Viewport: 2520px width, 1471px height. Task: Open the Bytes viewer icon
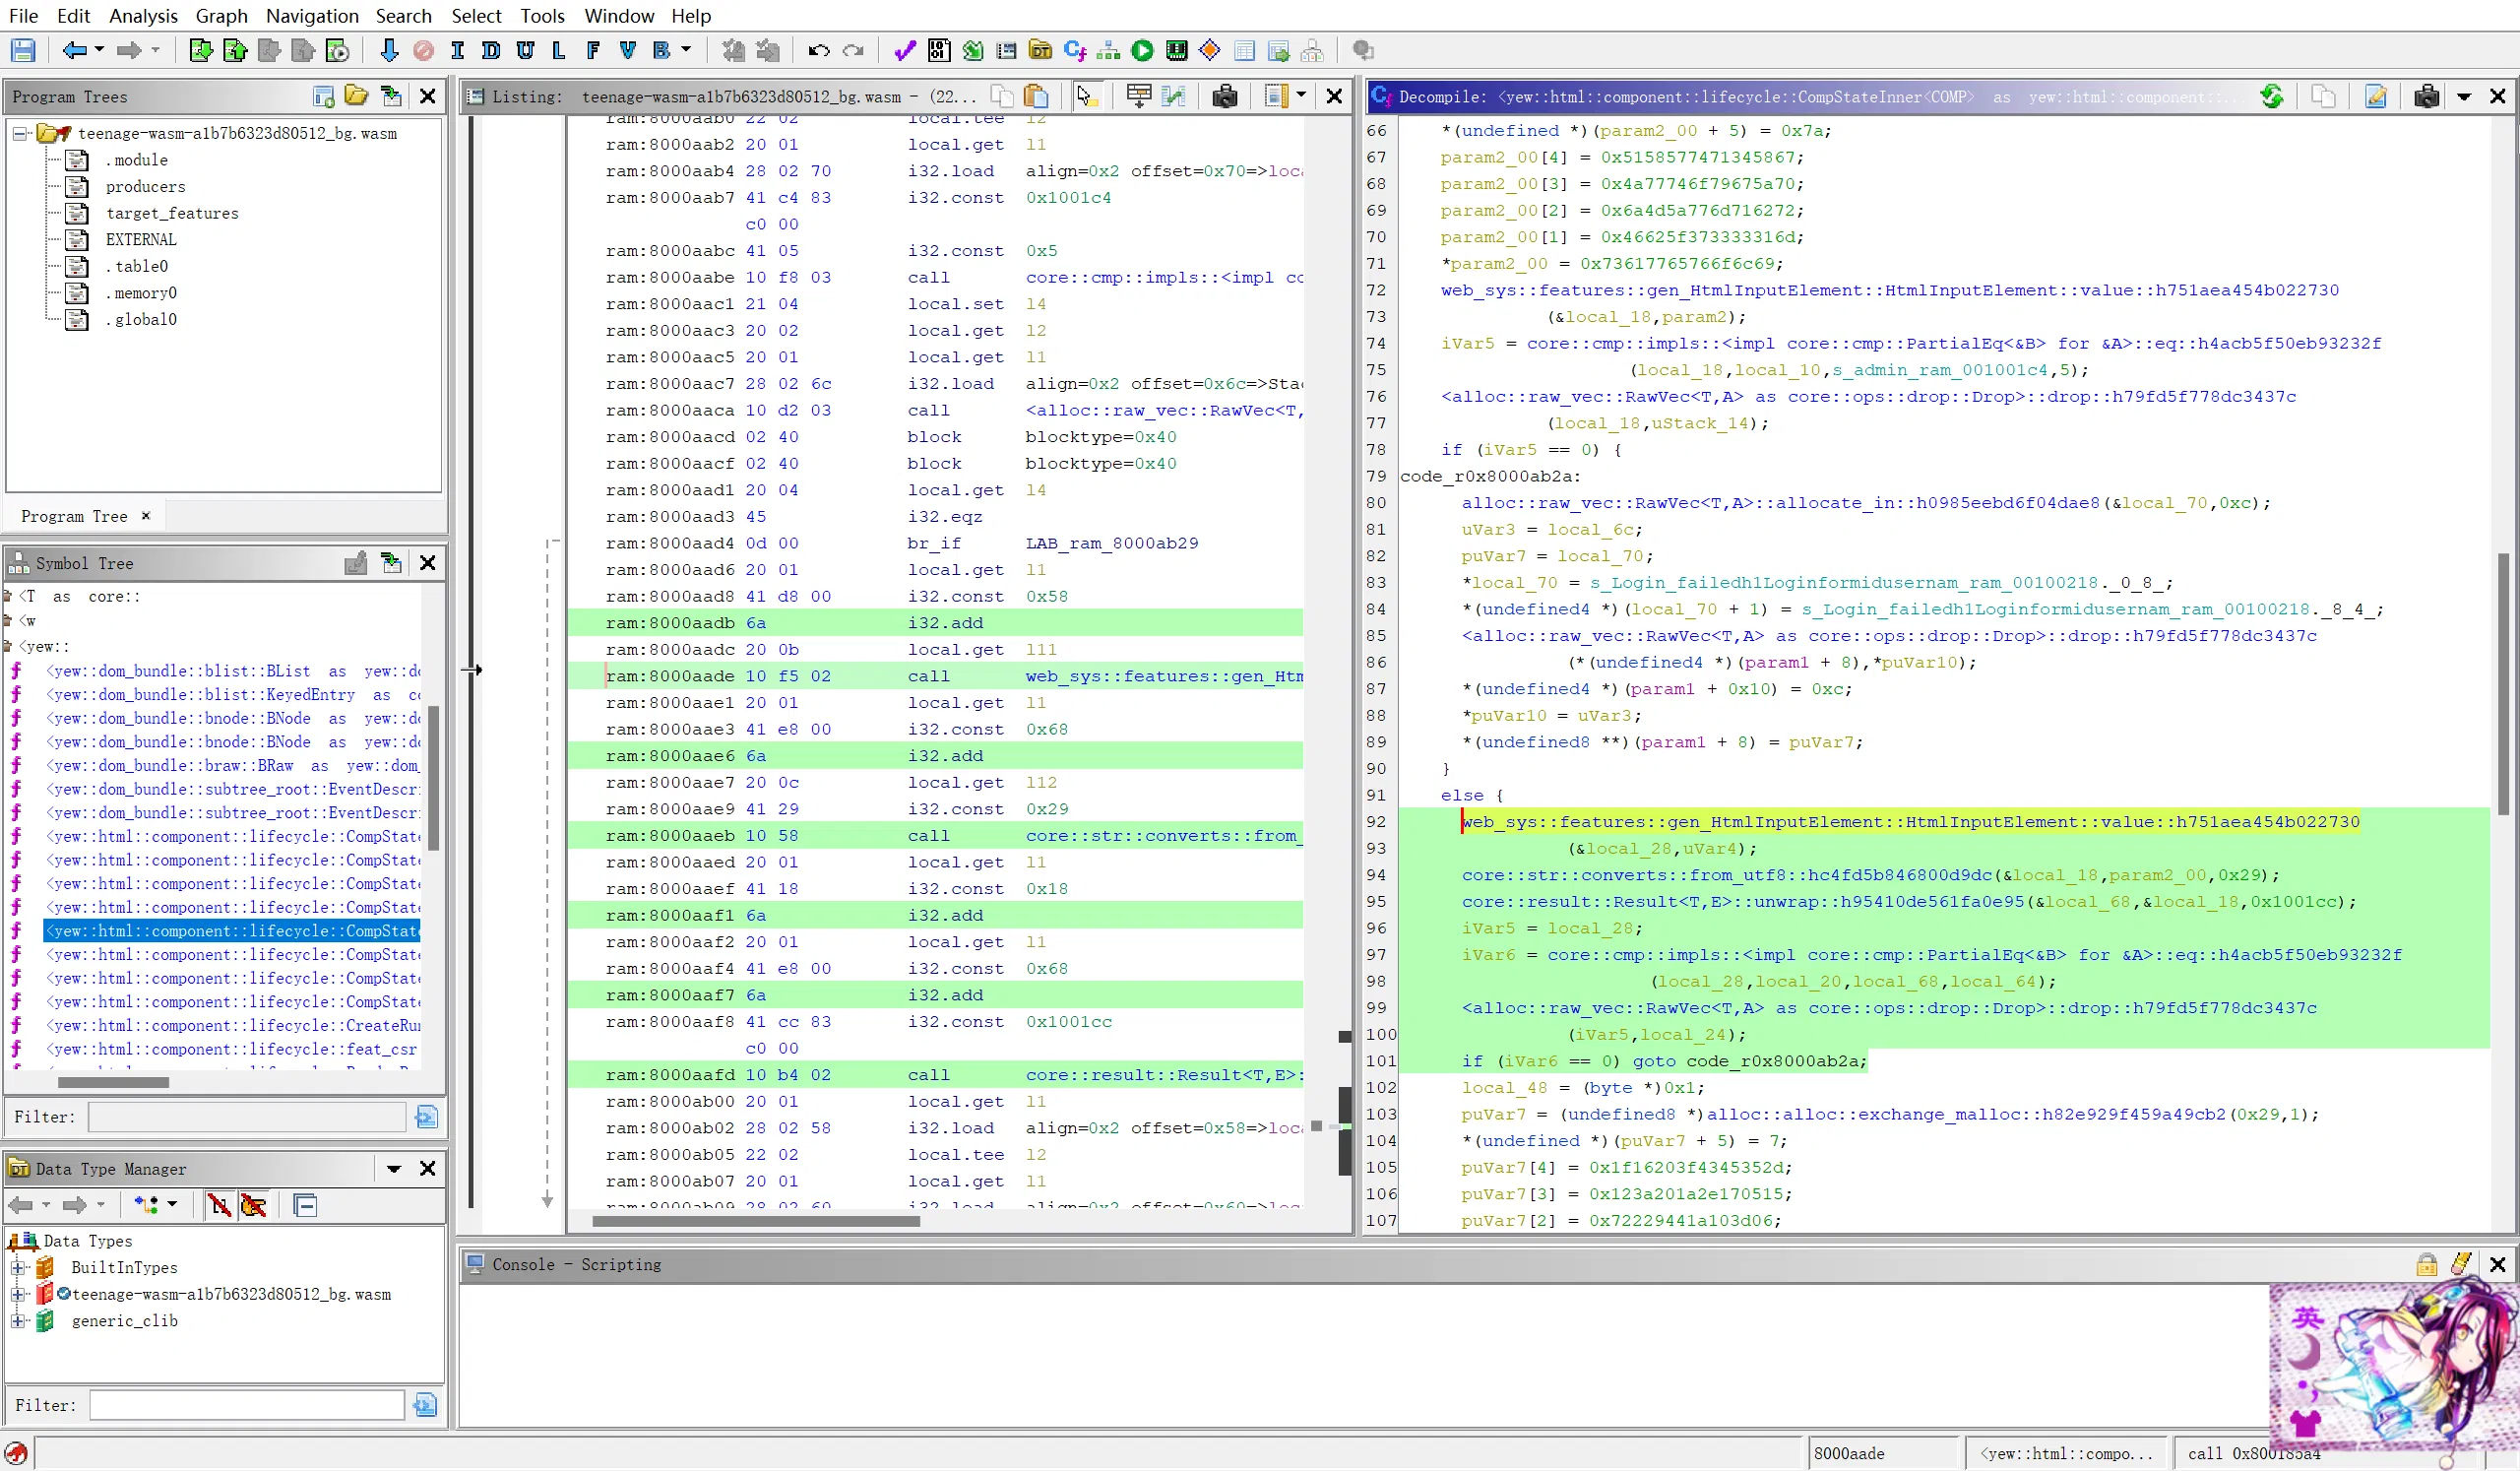click(939, 50)
